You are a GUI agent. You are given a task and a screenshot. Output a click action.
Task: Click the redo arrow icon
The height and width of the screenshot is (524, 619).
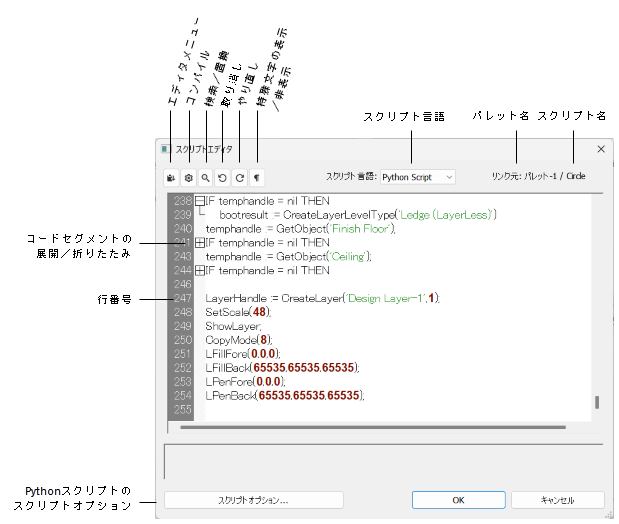(x=239, y=177)
